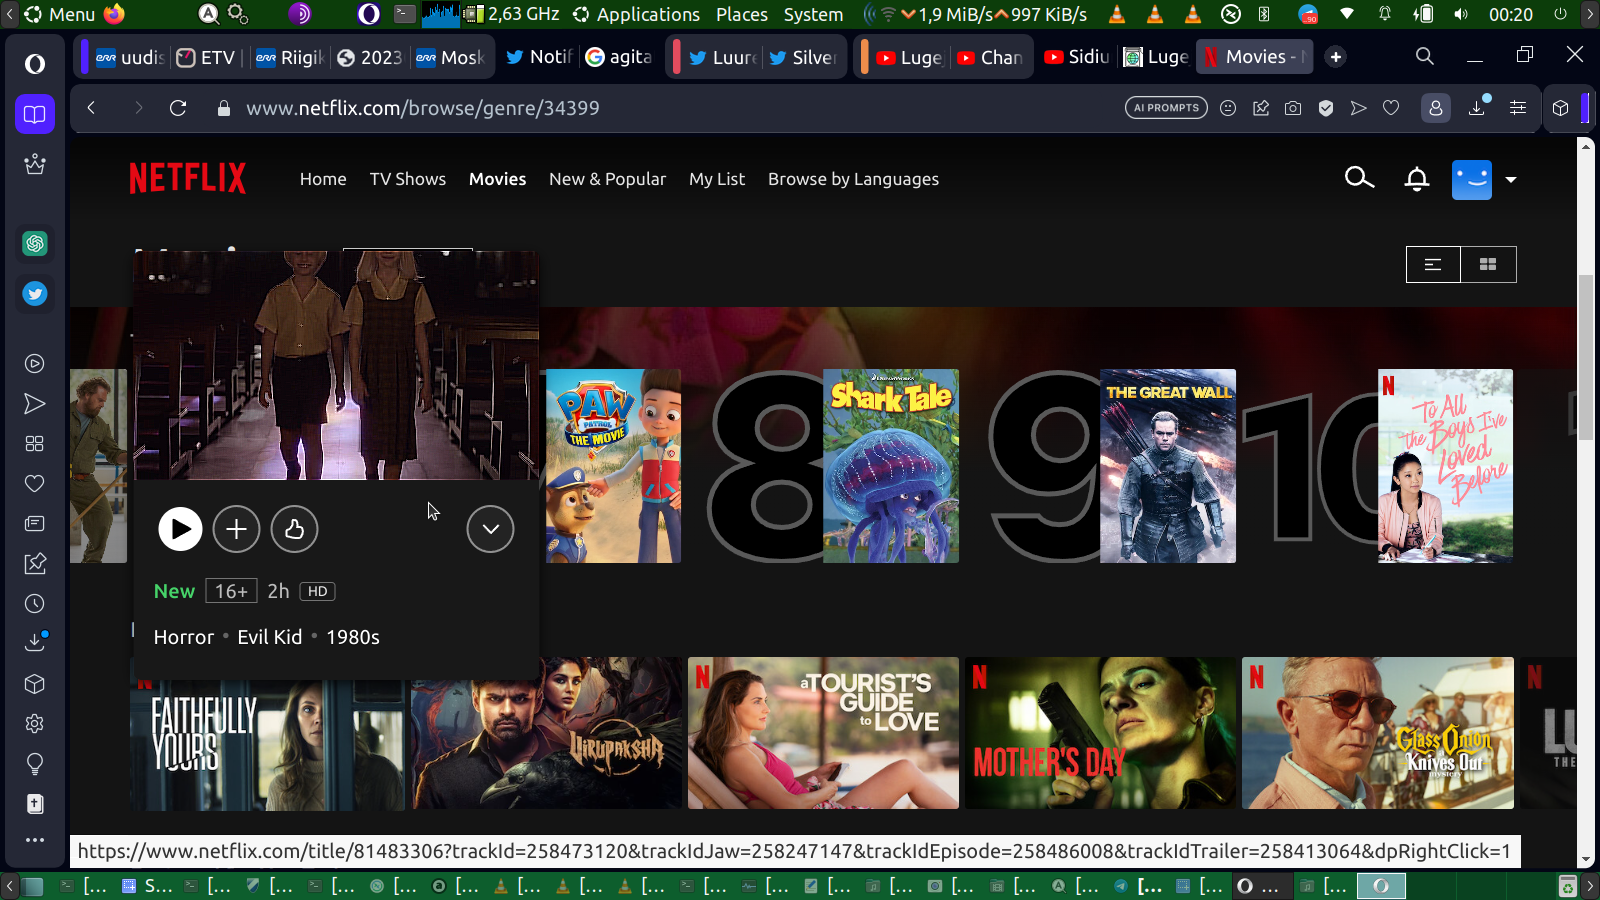Go back in the browser
The height and width of the screenshot is (900, 1600).
[x=91, y=108]
